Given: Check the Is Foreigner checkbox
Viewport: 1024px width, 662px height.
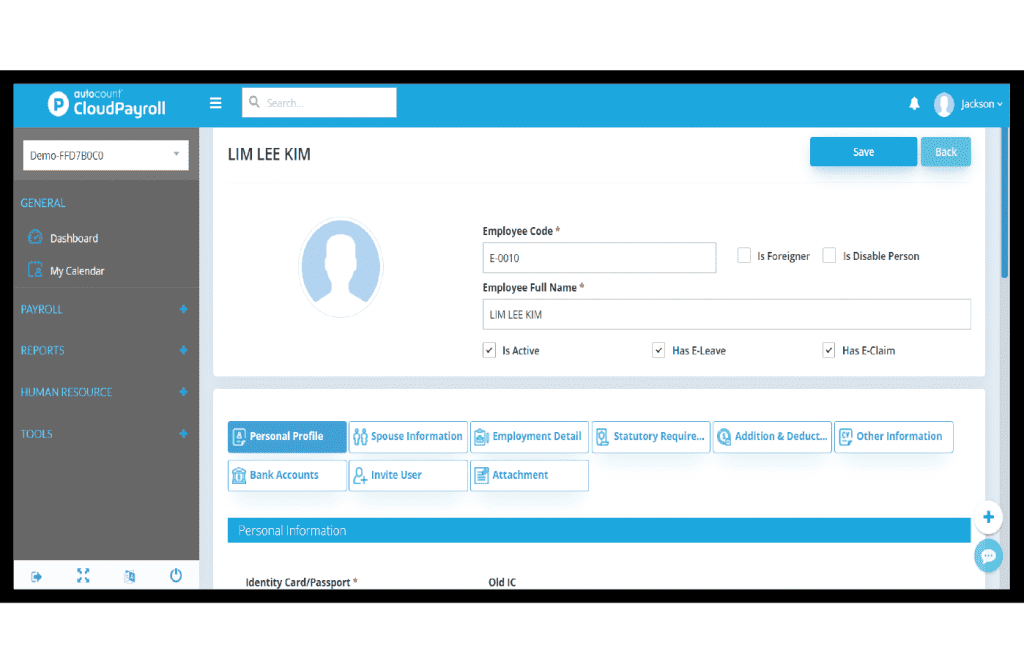Looking at the screenshot, I should 744,256.
